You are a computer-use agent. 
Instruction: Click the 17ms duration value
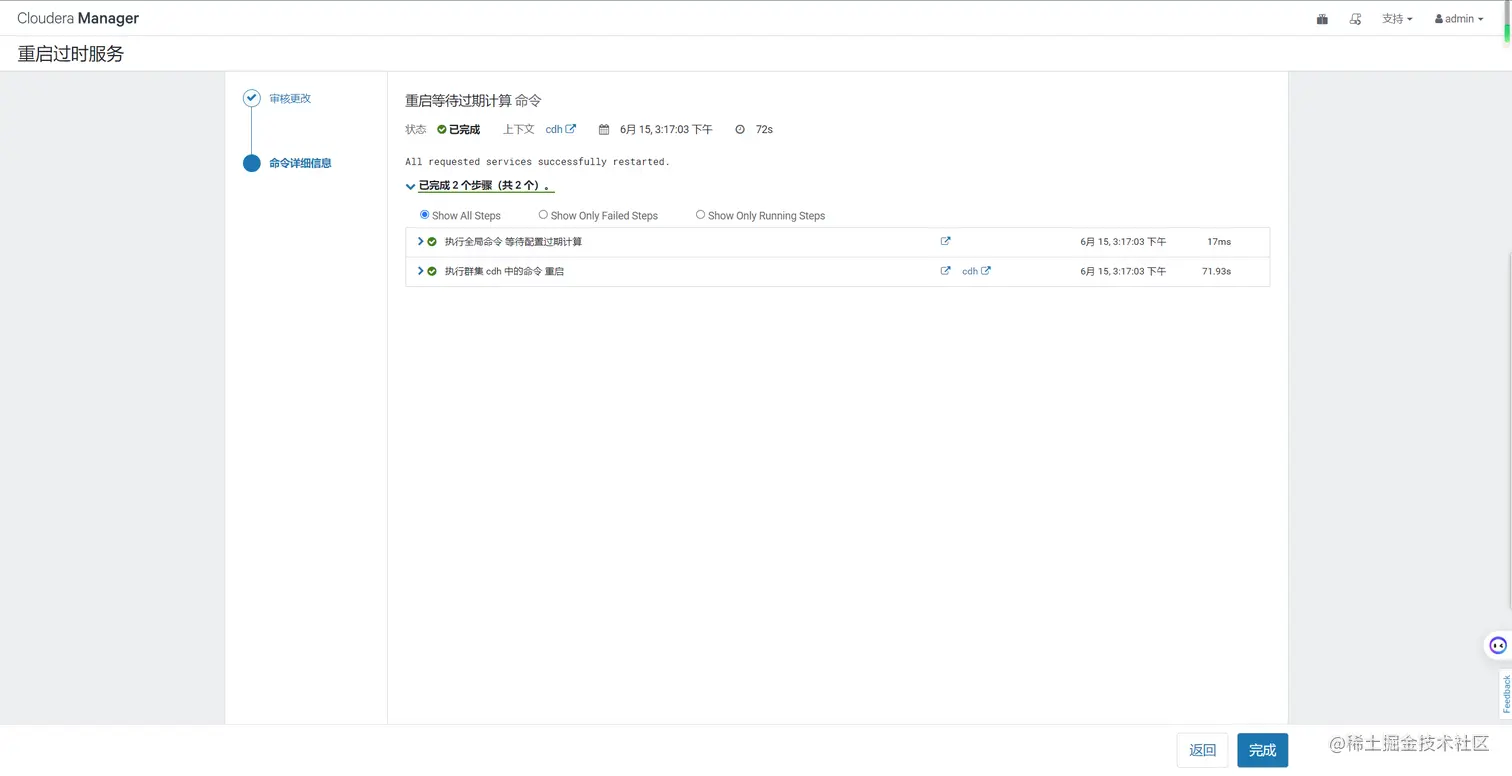pyautogui.click(x=1219, y=242)
